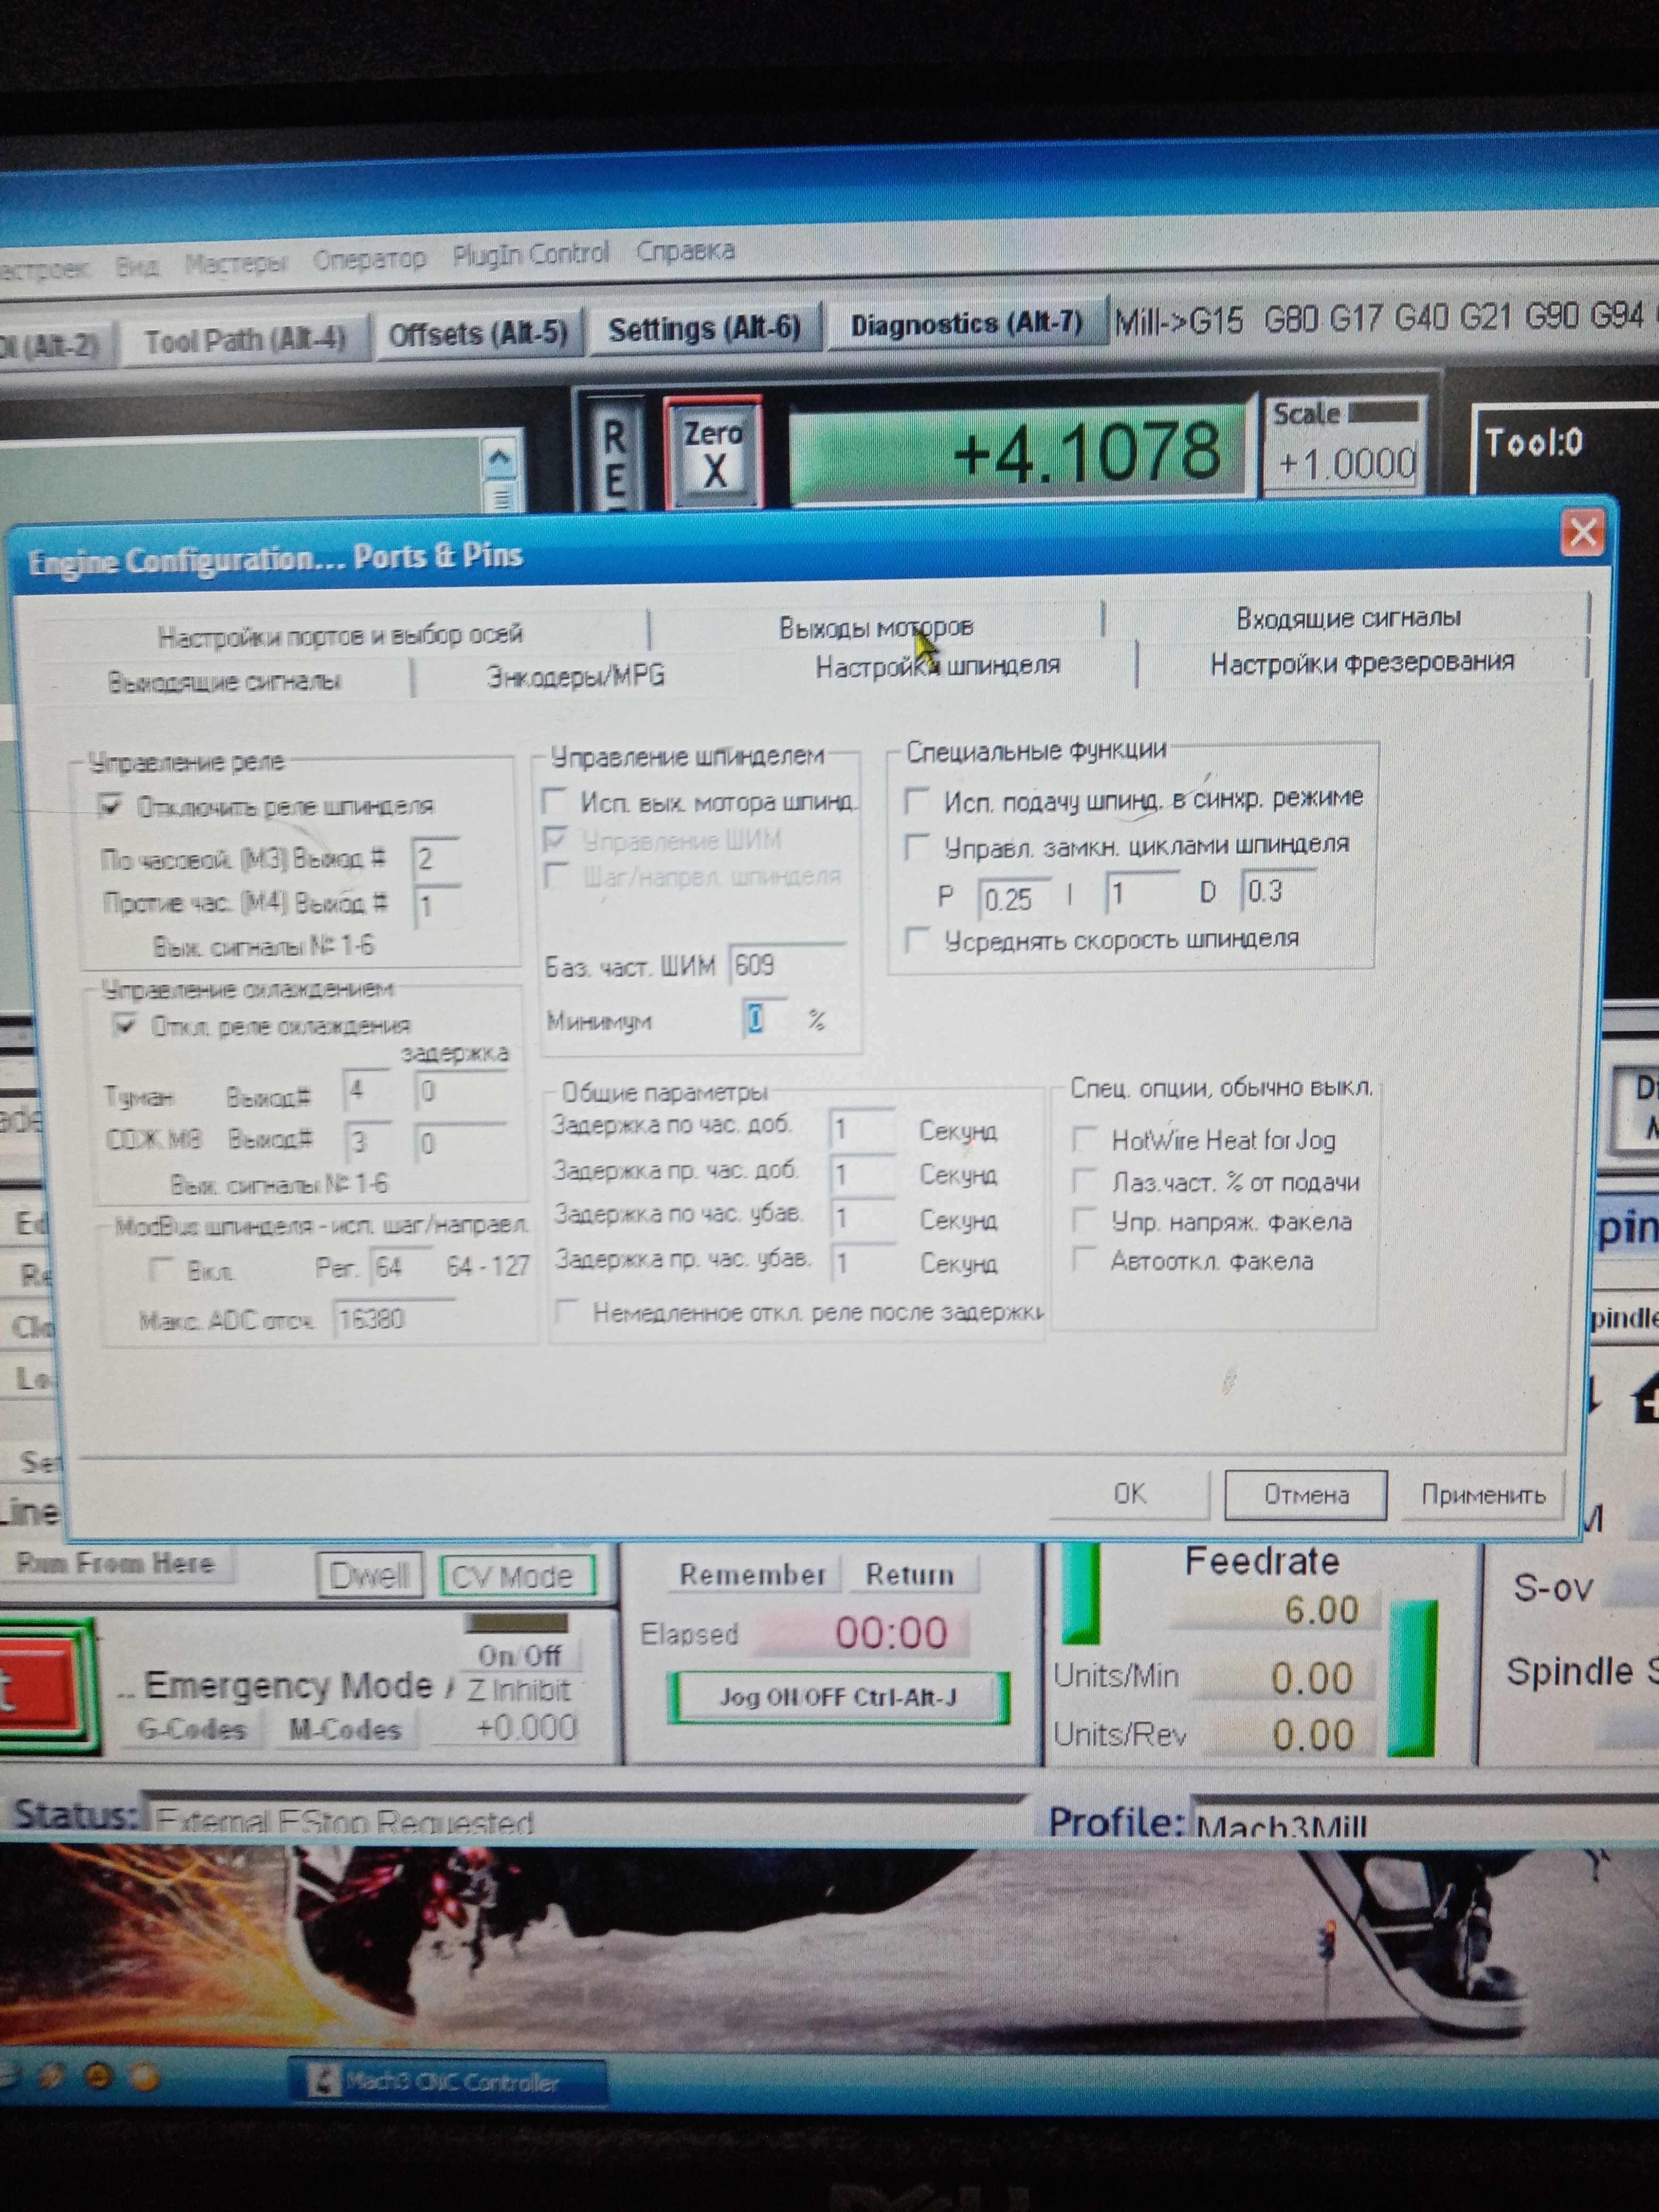Click the scroll up arrow in G-code panel
1659x2212 pixels.
pyautogui.click(x=500, y=459)
